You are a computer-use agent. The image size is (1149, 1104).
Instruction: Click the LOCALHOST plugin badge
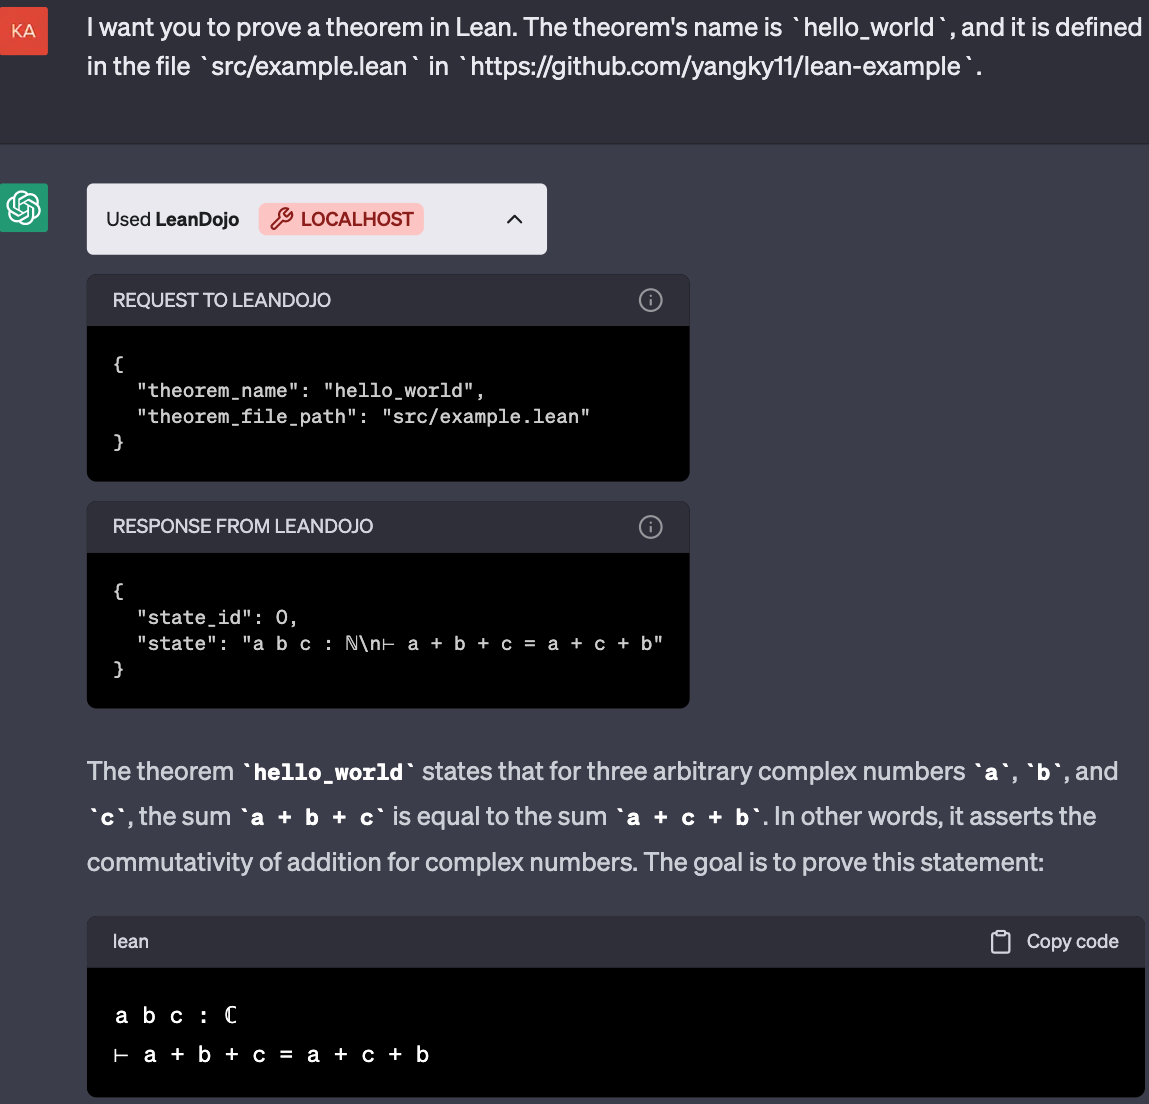tap(341, 219)
